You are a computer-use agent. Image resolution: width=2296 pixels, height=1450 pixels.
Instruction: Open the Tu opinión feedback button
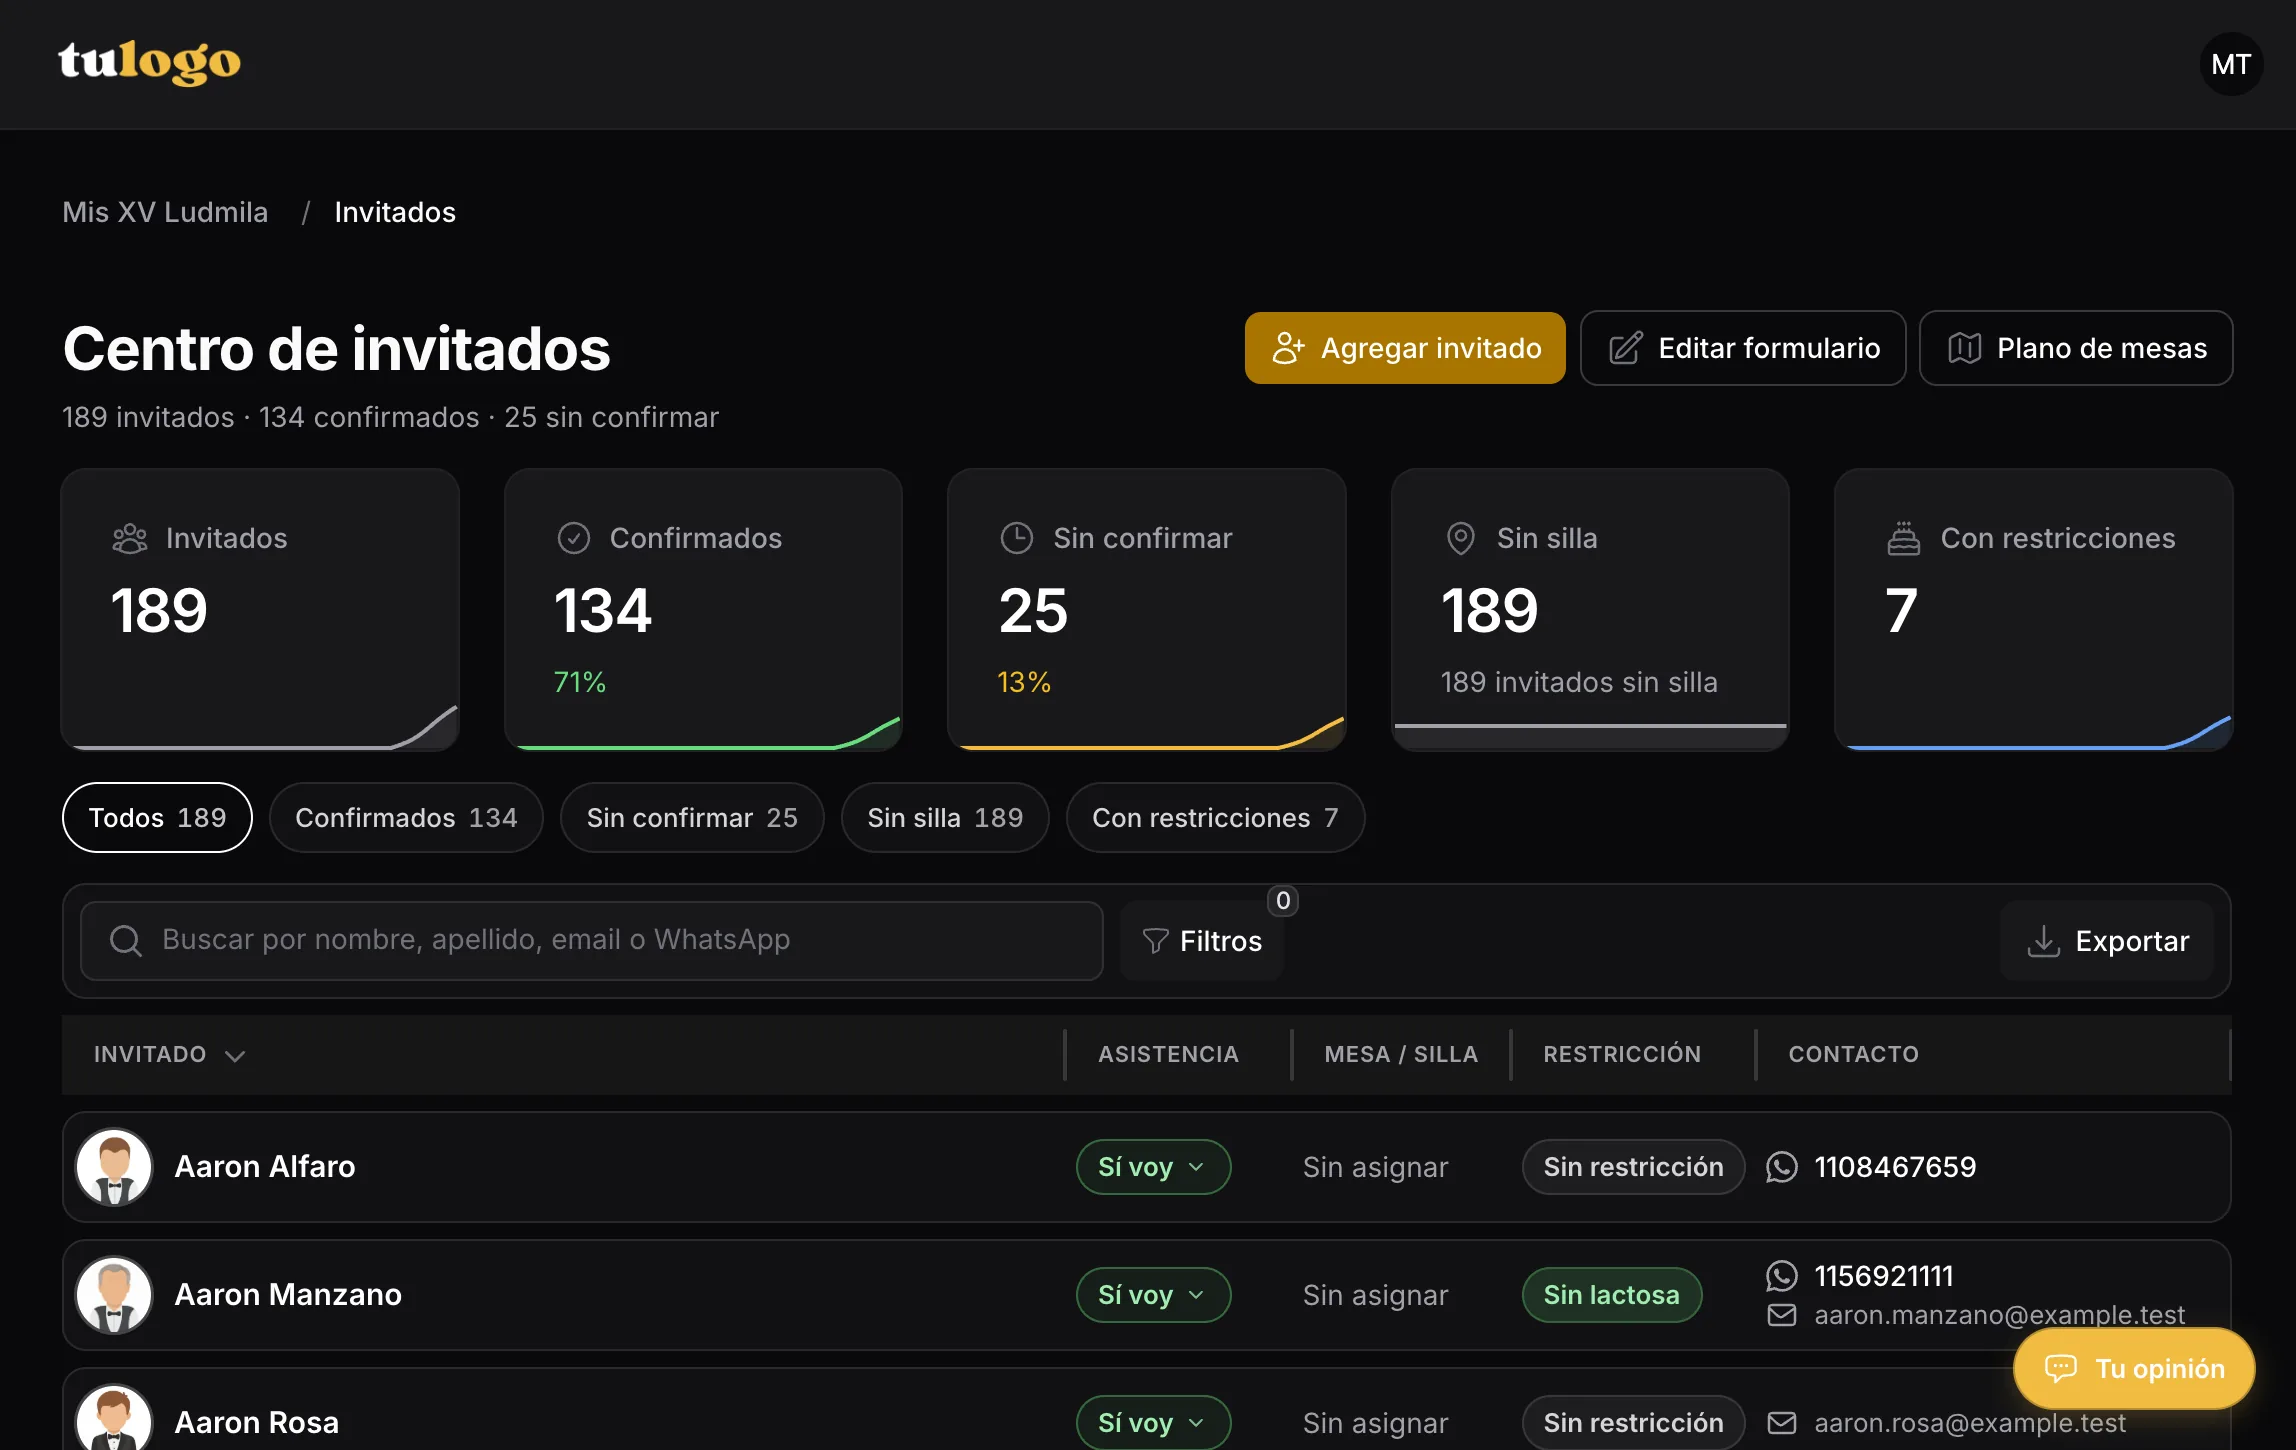[x=2134, y=1368]
